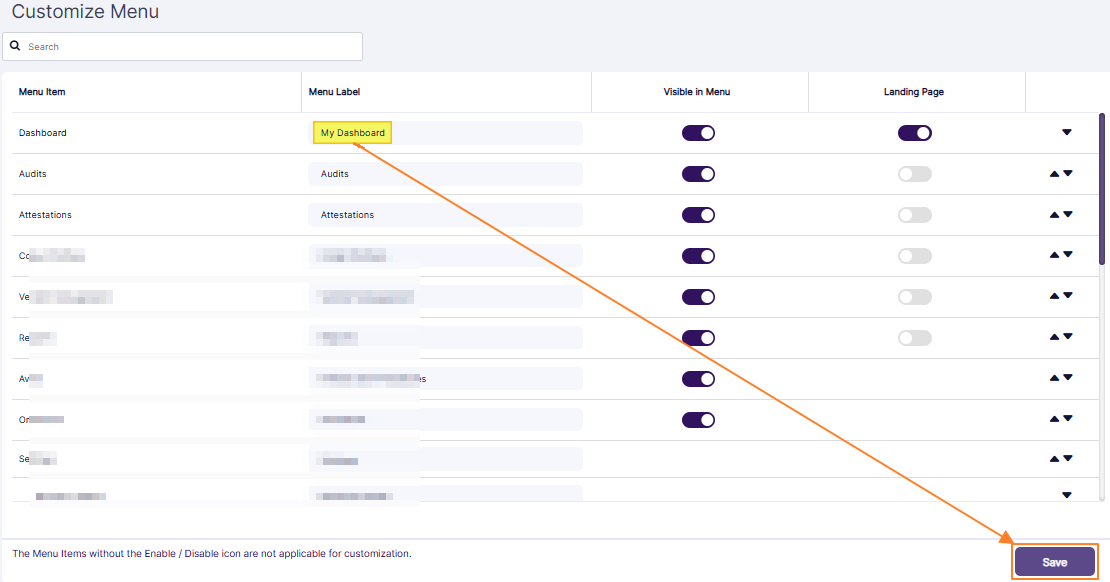Click the up arrow beside Attestations

[1053, 214]
